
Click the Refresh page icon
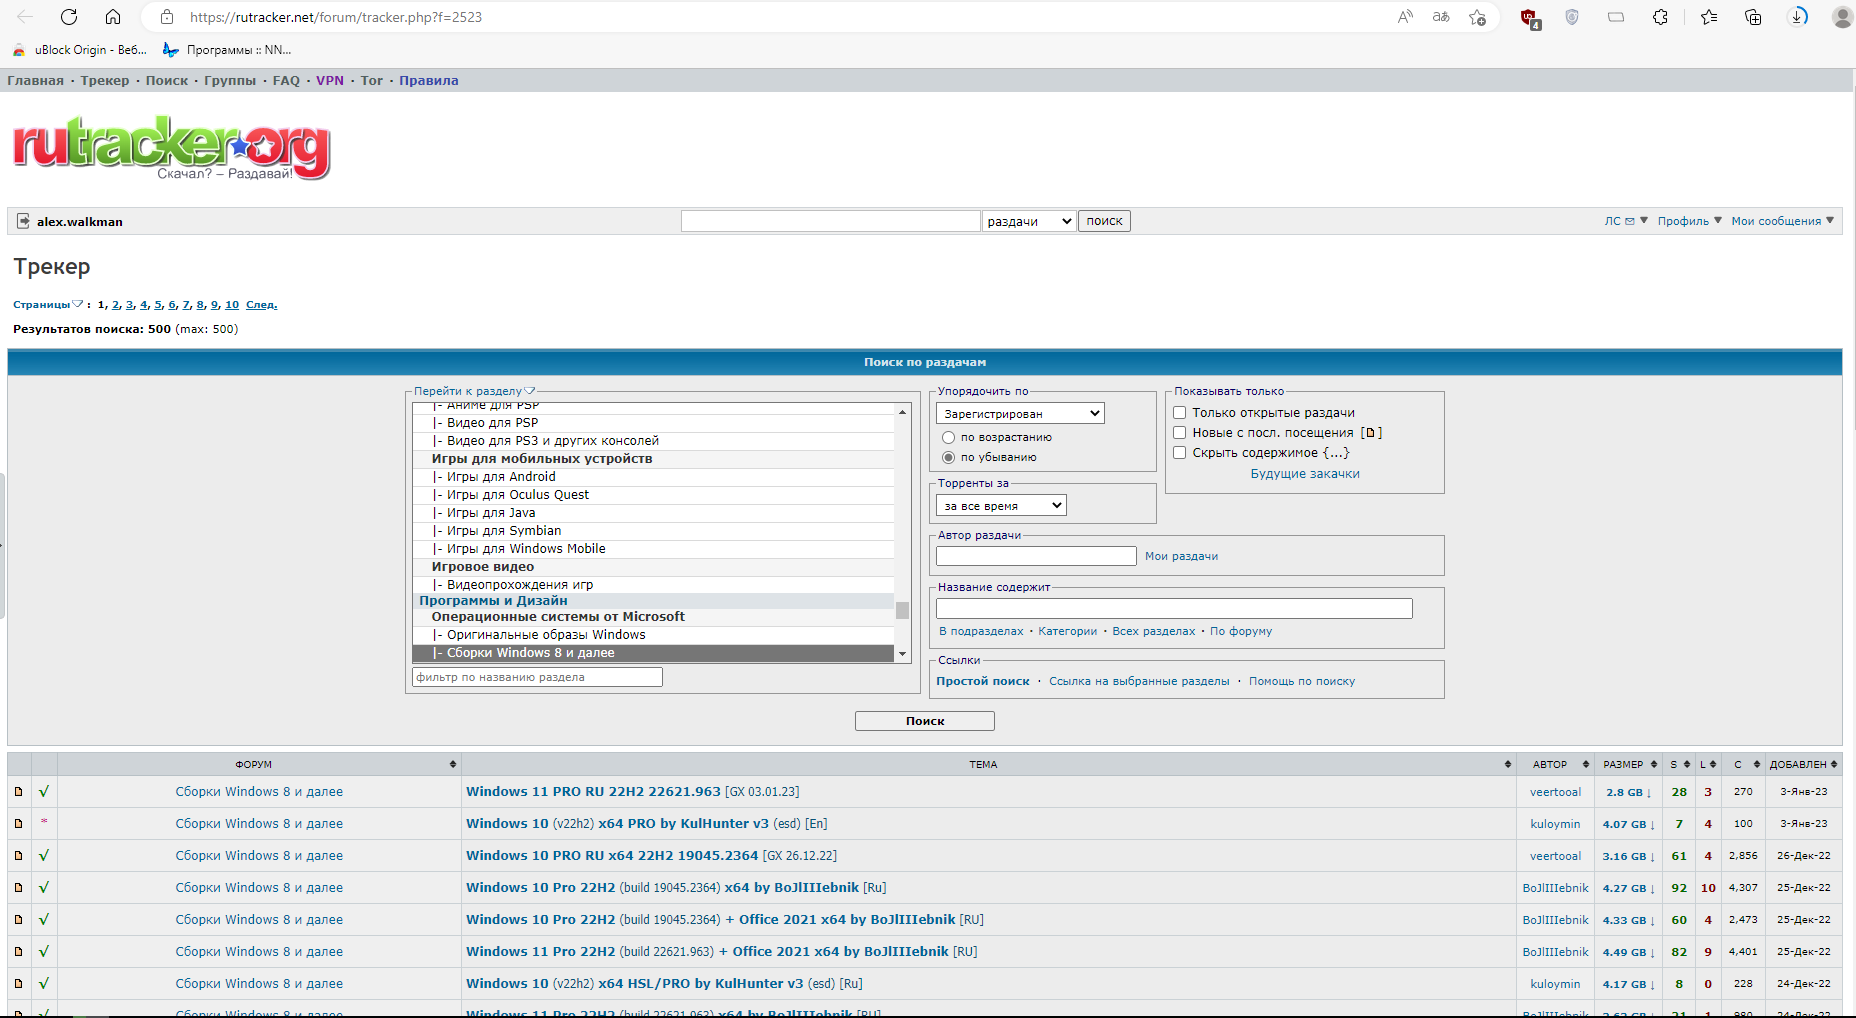[69, 17]
